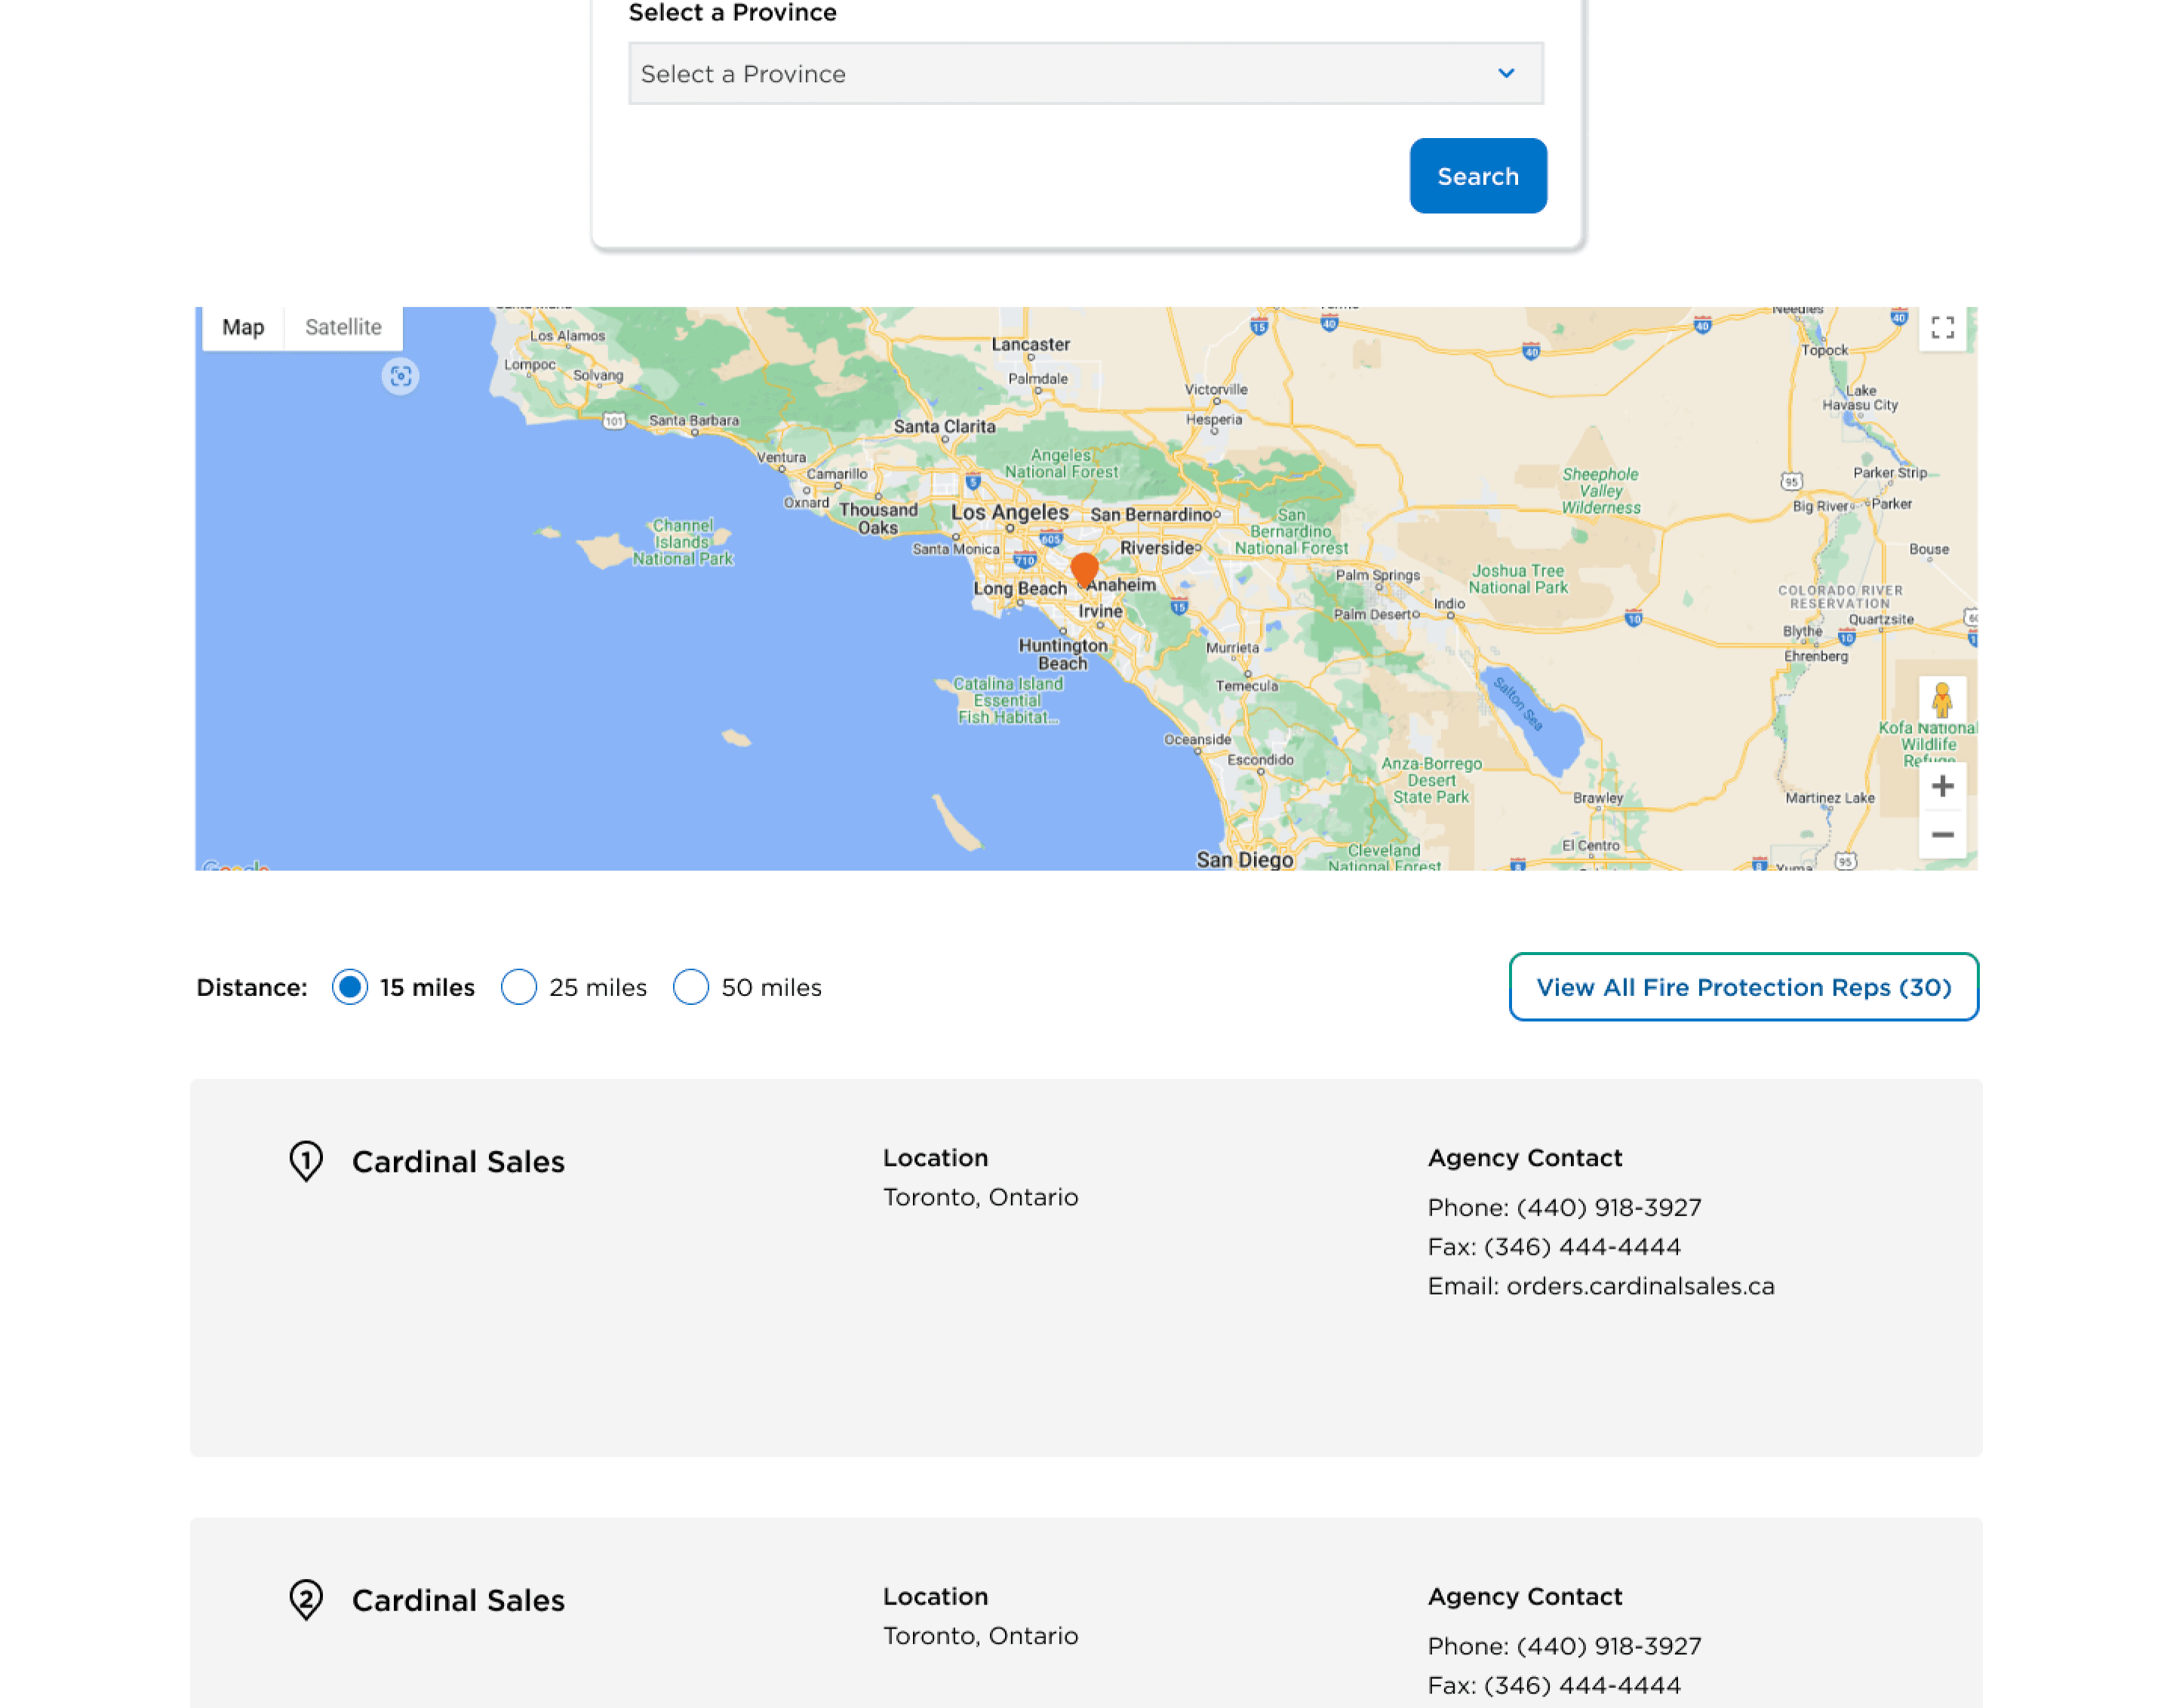
Task: Click second result's fax (346) 444-4444
Action: click(x=1582, y=1686)
